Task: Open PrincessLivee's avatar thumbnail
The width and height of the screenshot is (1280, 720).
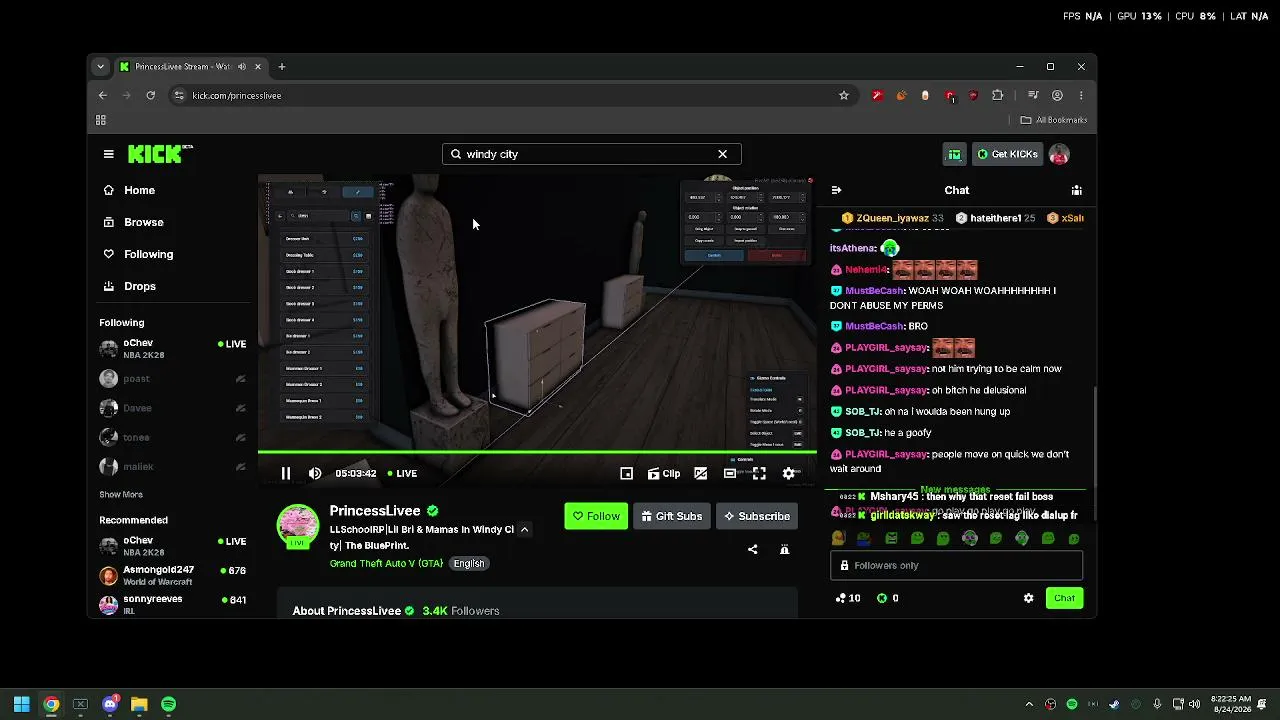Action: click(x=298, y=526)
